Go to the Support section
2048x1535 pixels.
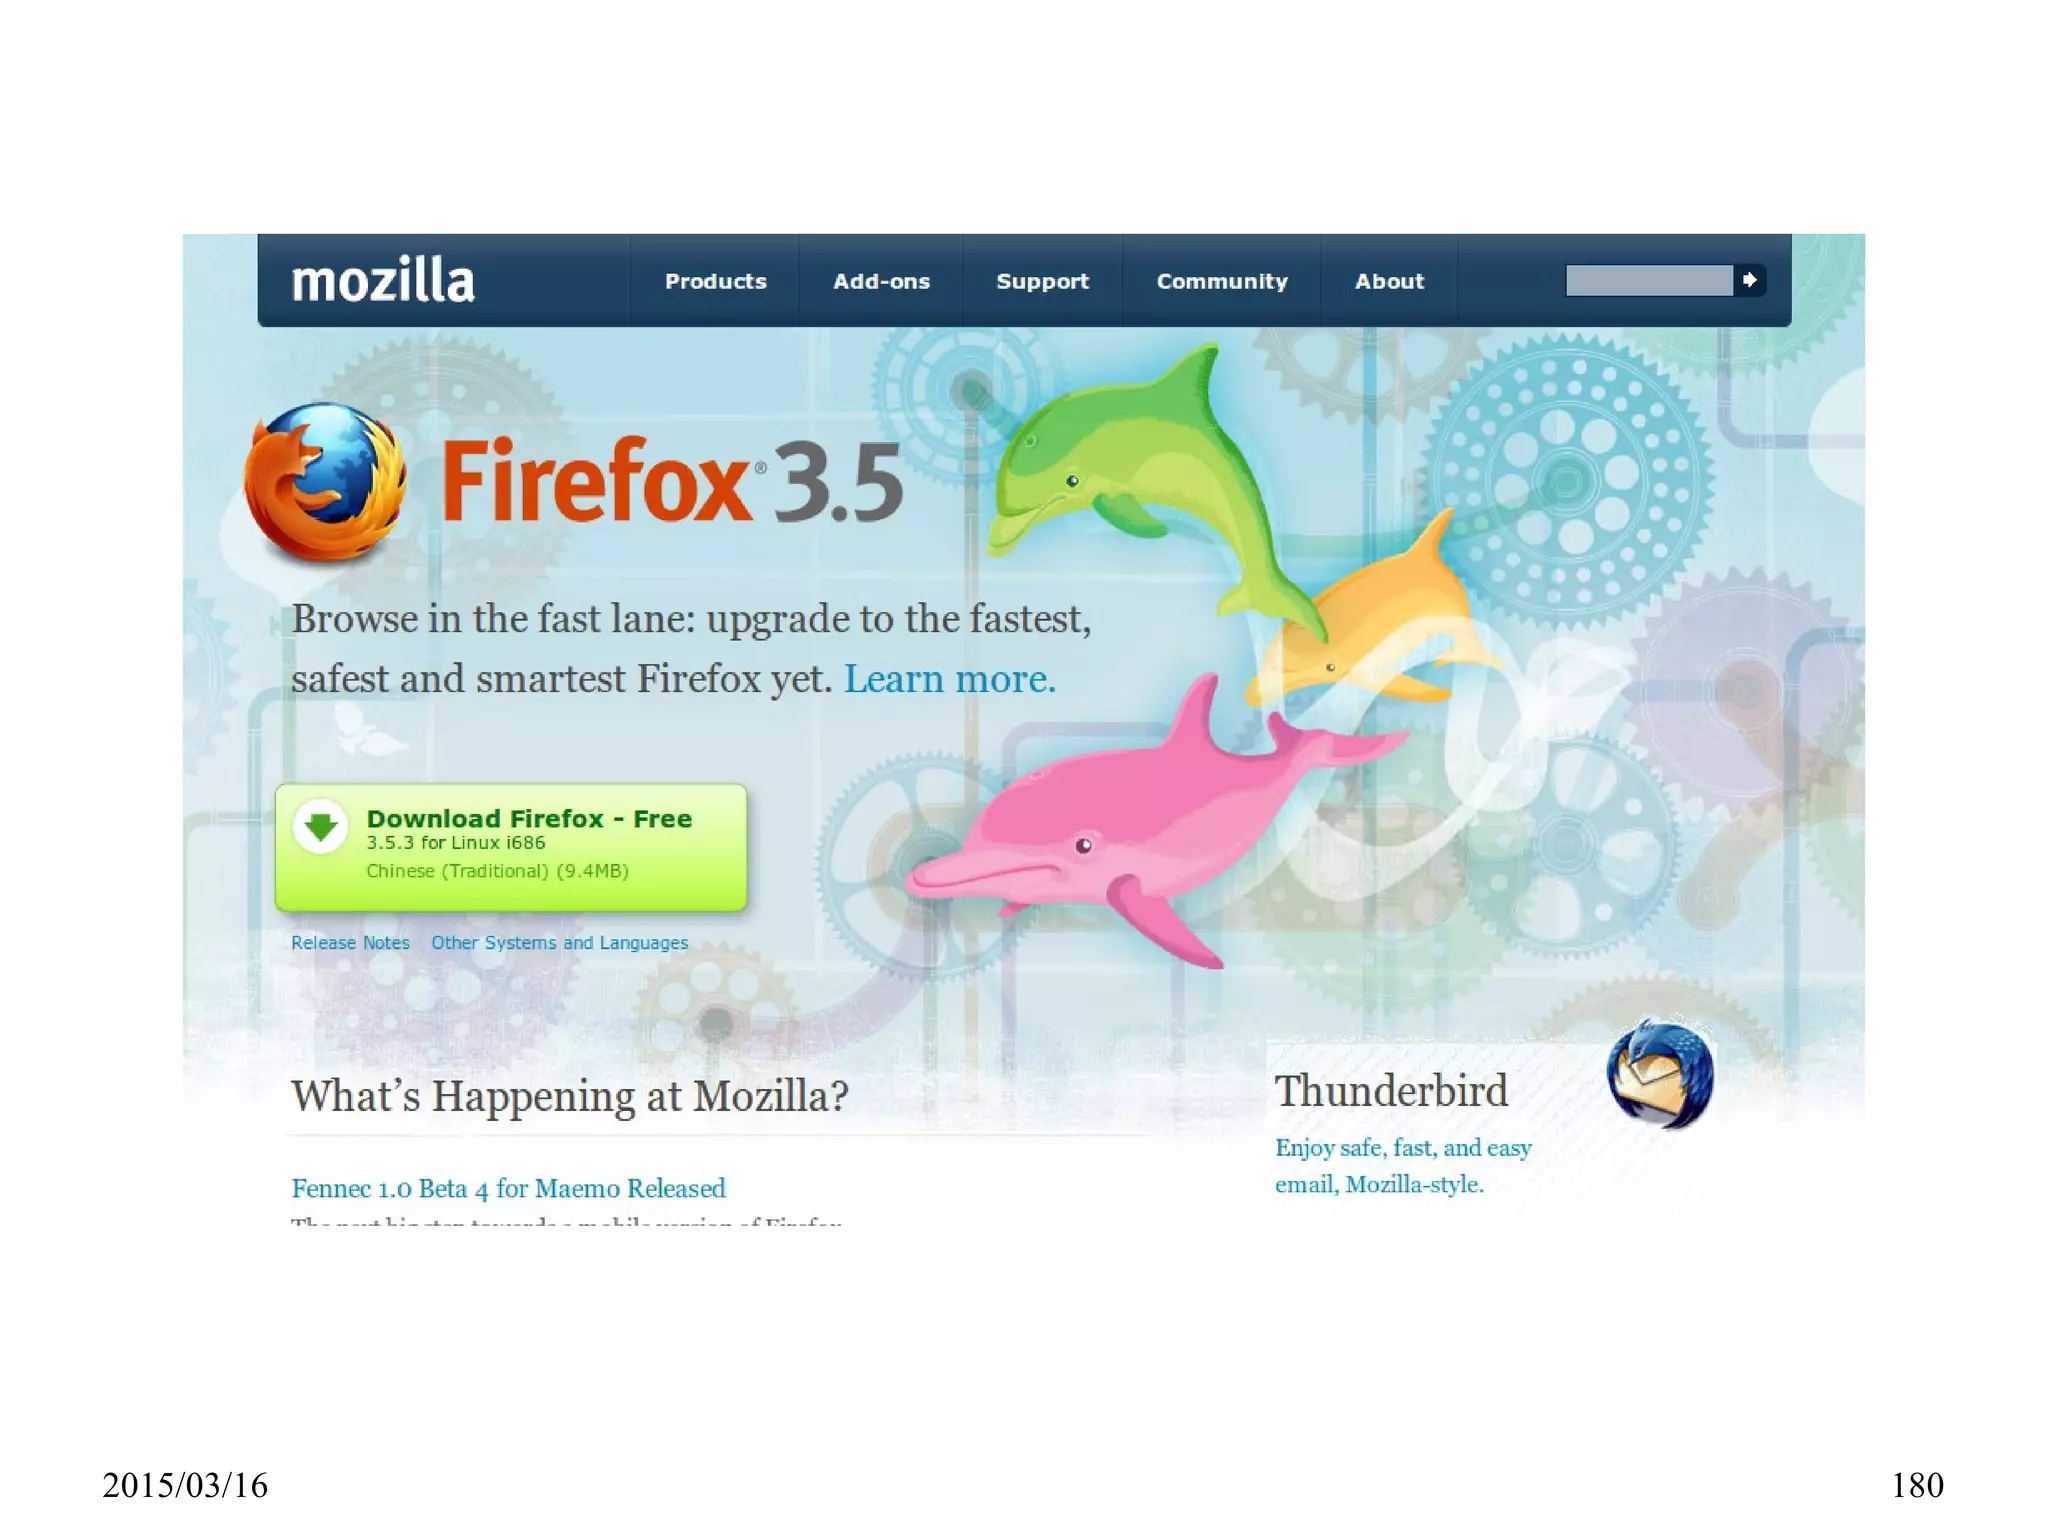1042,281
